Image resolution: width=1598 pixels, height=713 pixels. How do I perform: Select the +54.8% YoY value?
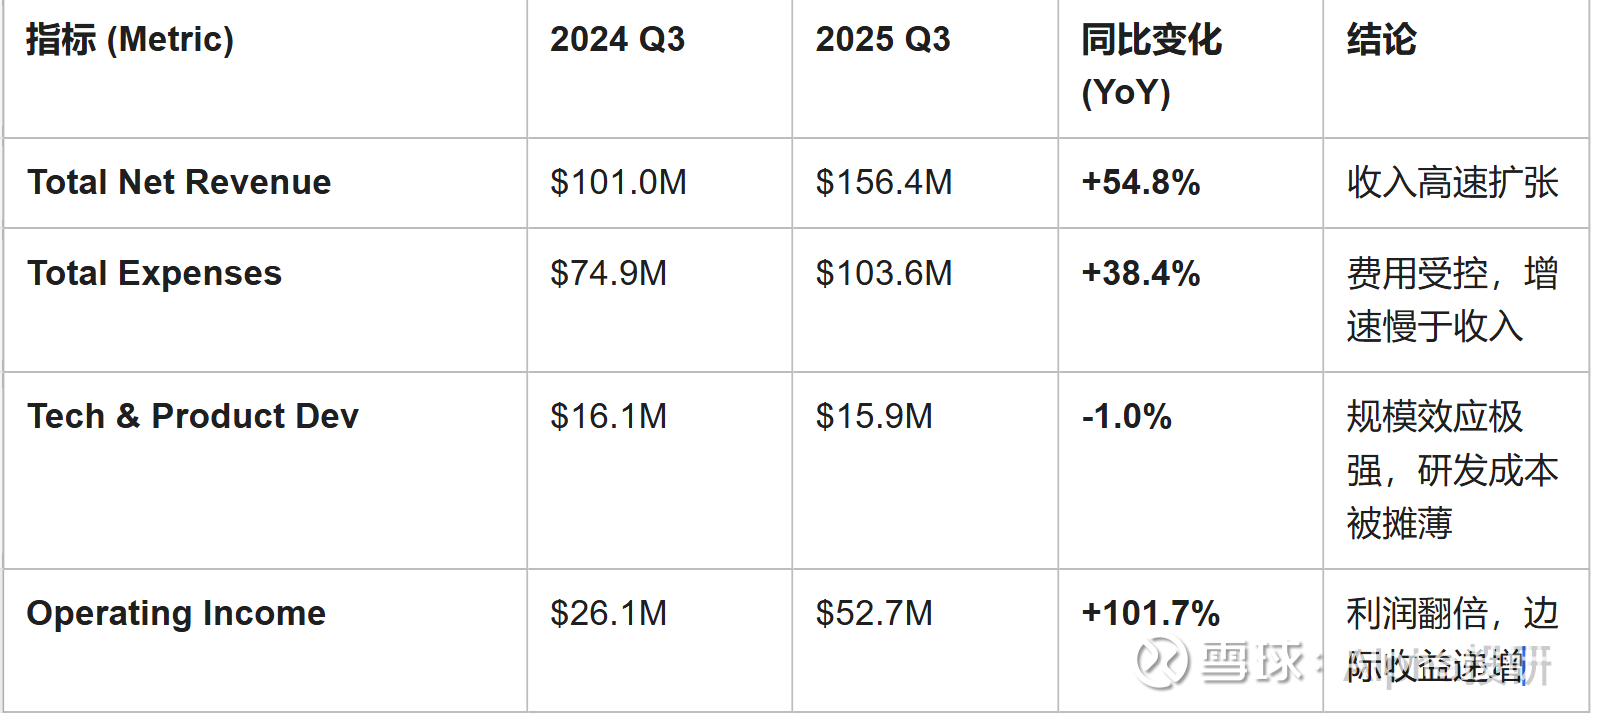[1140, 182]
